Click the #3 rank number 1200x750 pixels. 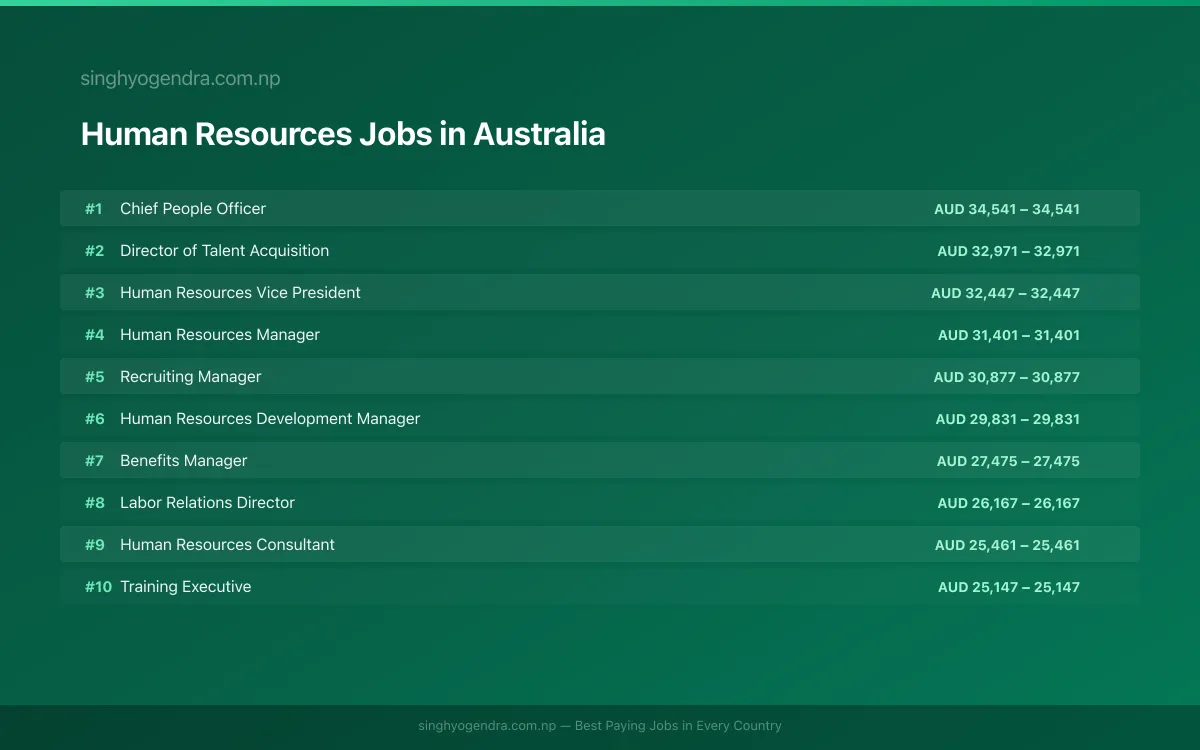coord(94,293)
